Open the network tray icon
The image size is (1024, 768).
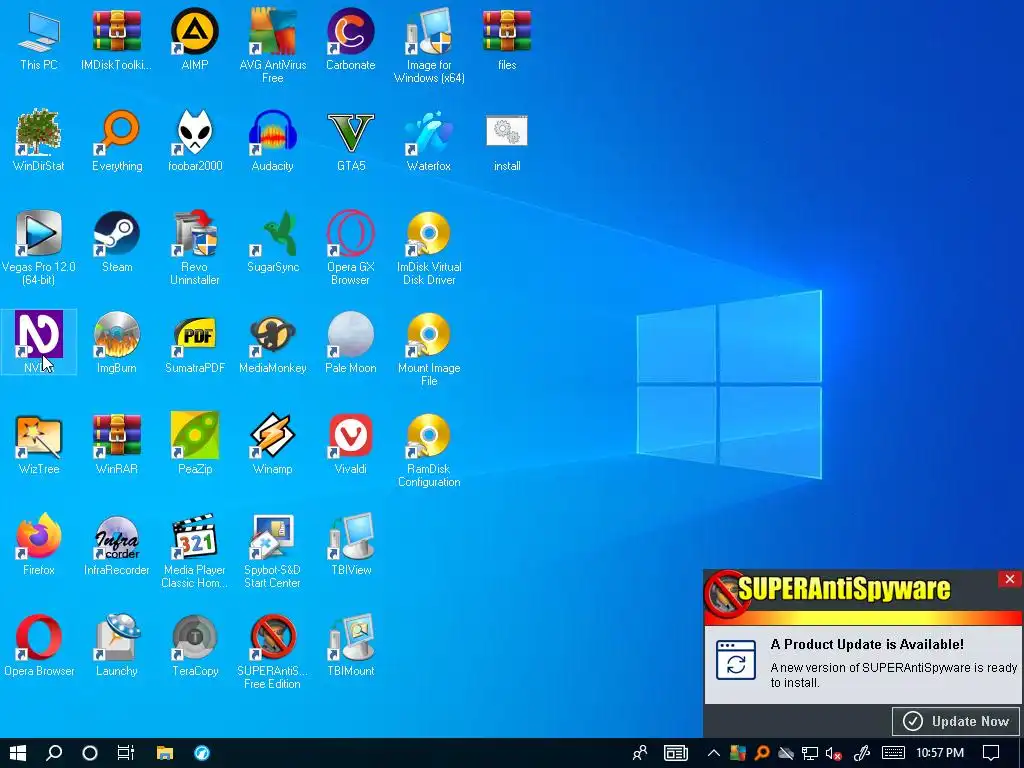(x=810, y=754)
